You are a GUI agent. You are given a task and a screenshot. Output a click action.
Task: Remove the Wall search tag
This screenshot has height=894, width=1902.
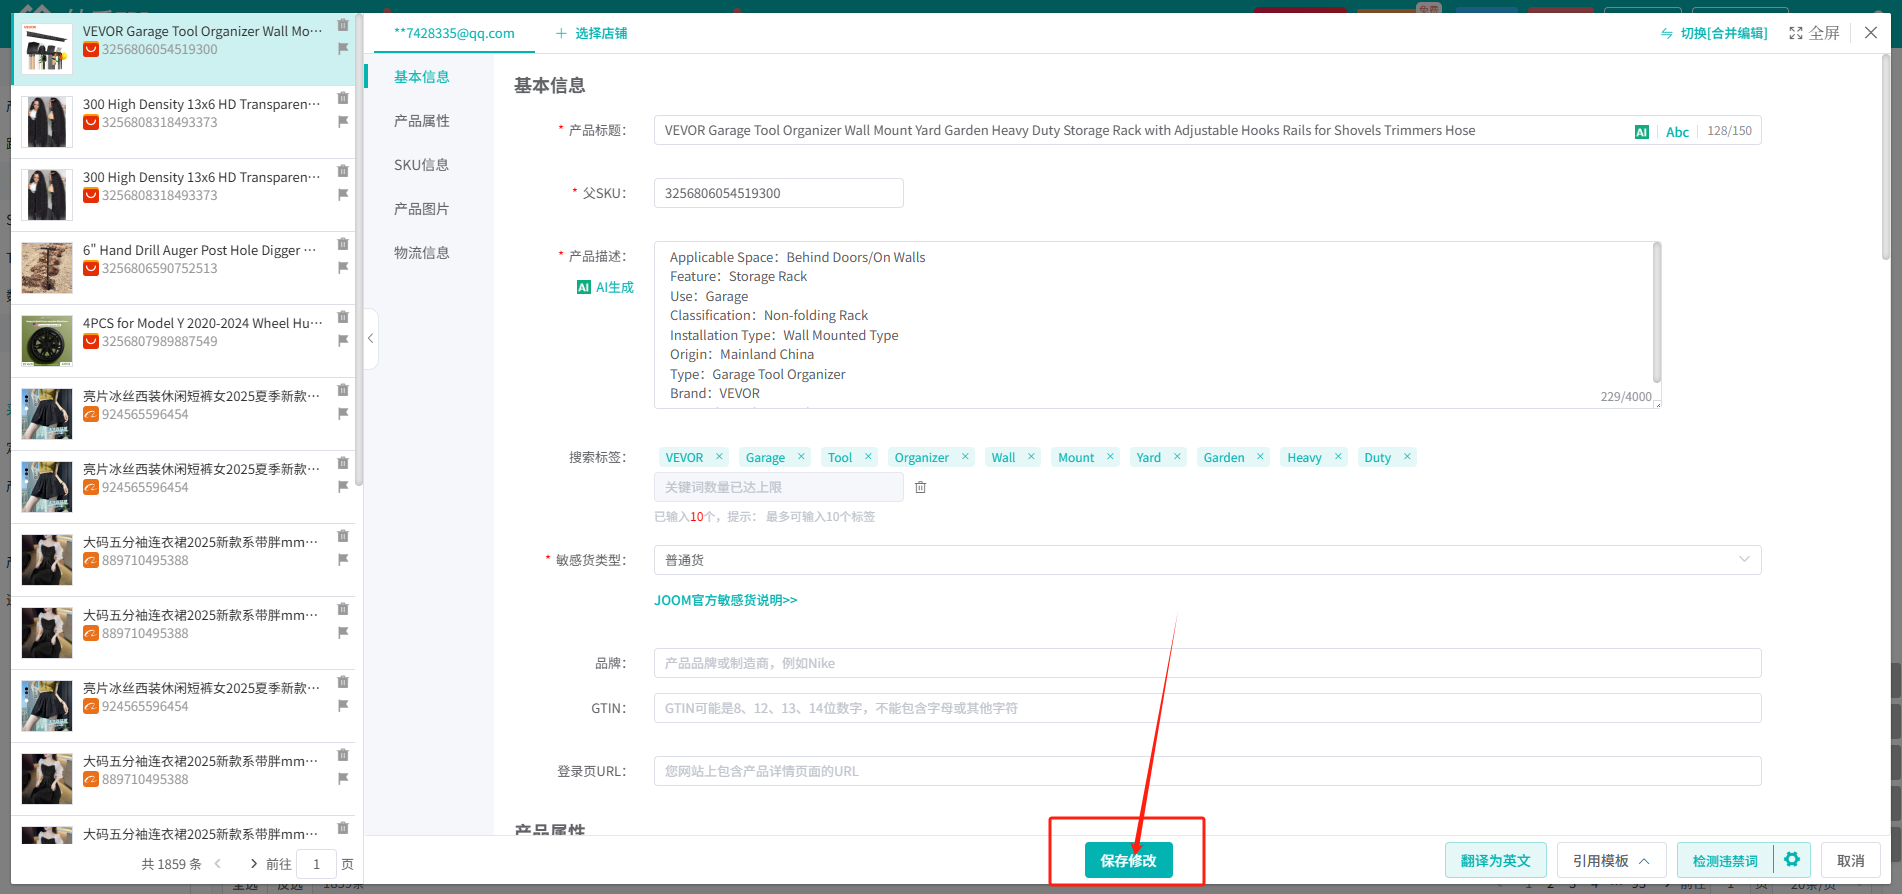(1031, 457)
